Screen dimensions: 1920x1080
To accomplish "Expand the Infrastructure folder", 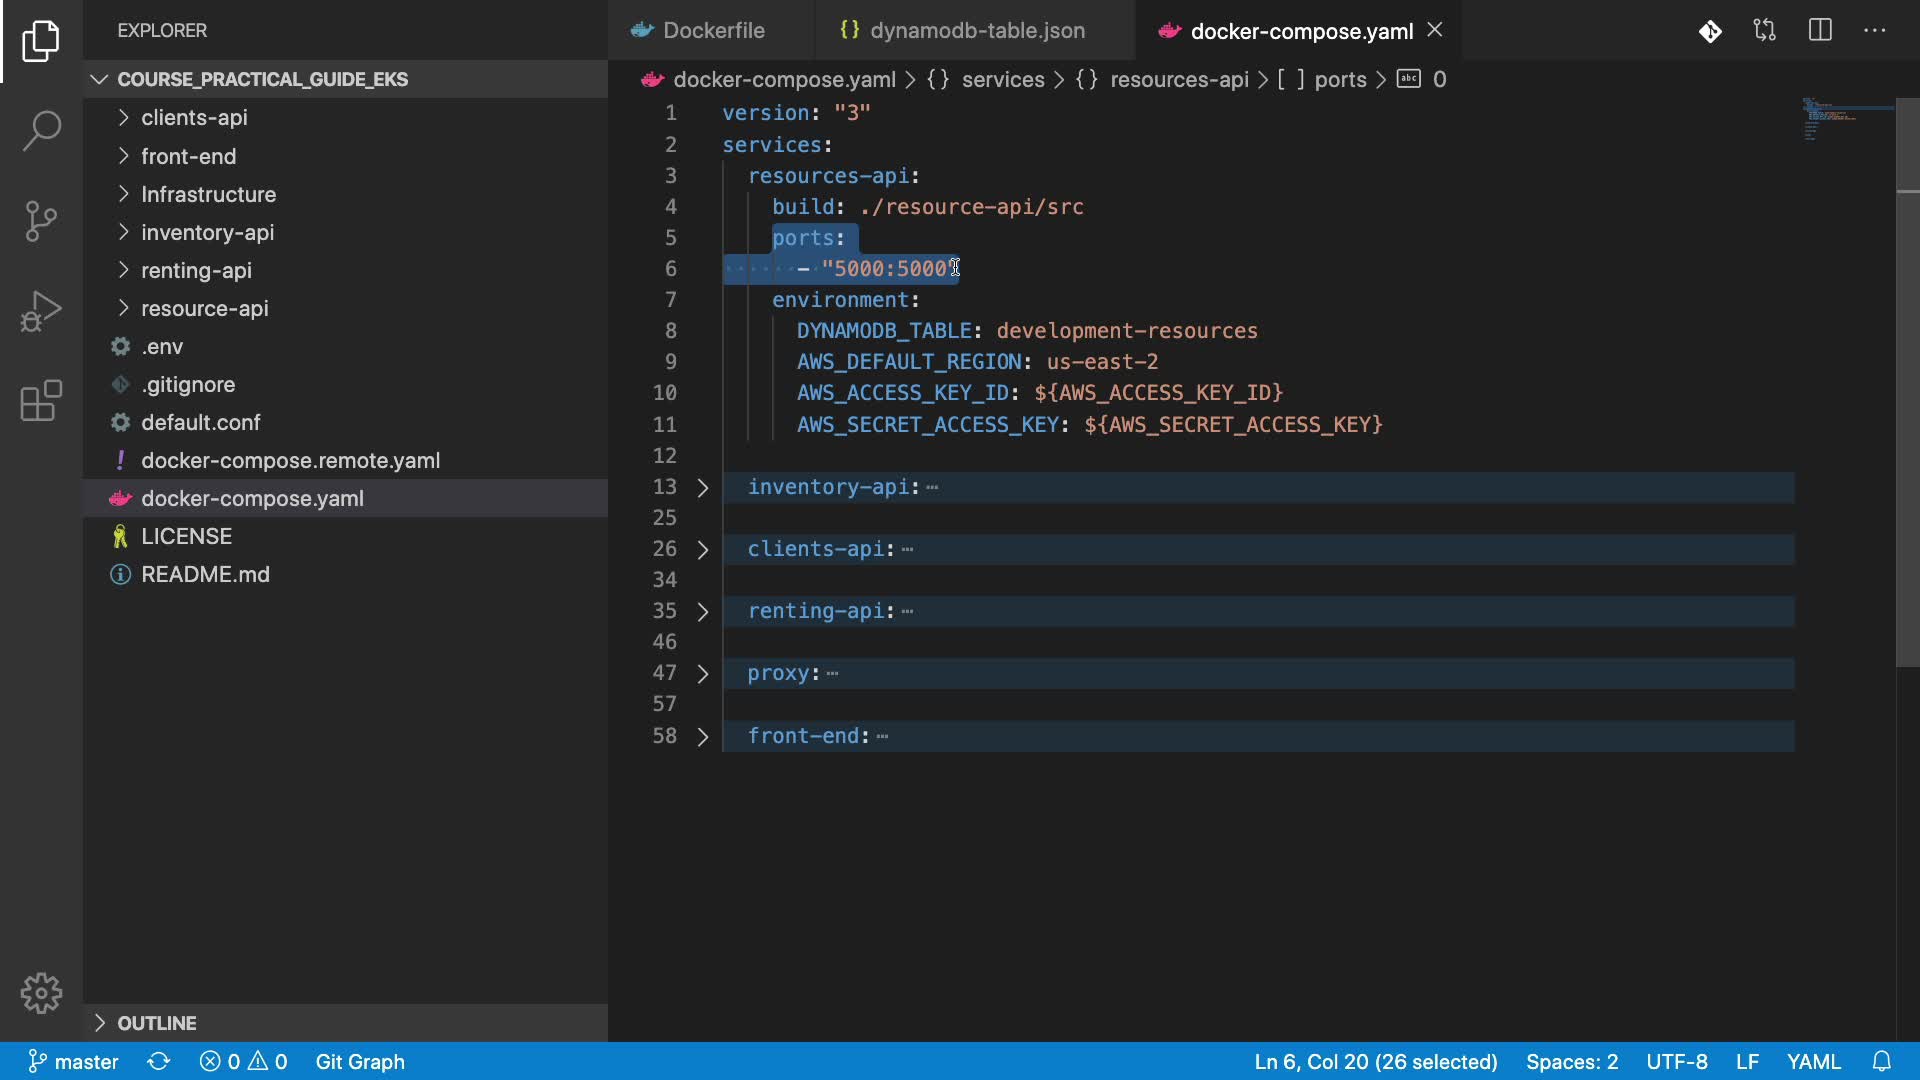I will pyautogui.click(x=208, y=194).
